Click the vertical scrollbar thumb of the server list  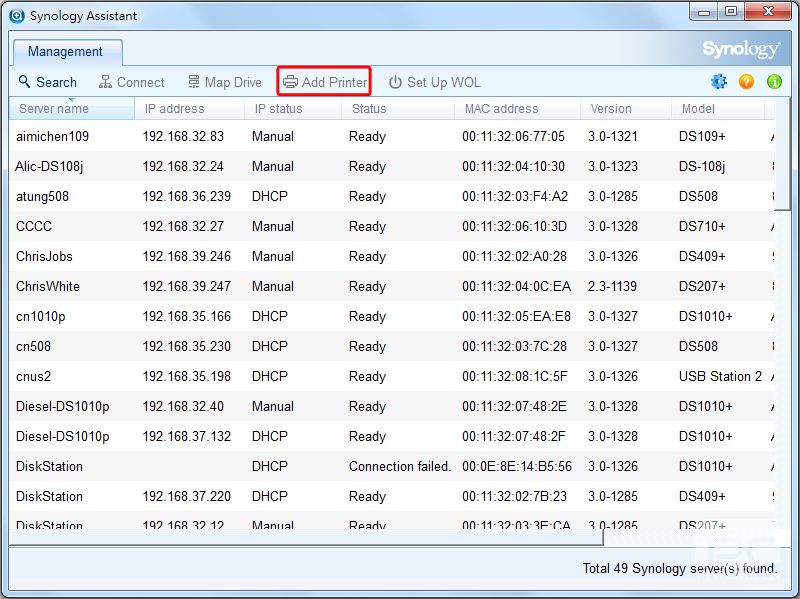click(x=782, y=154)
